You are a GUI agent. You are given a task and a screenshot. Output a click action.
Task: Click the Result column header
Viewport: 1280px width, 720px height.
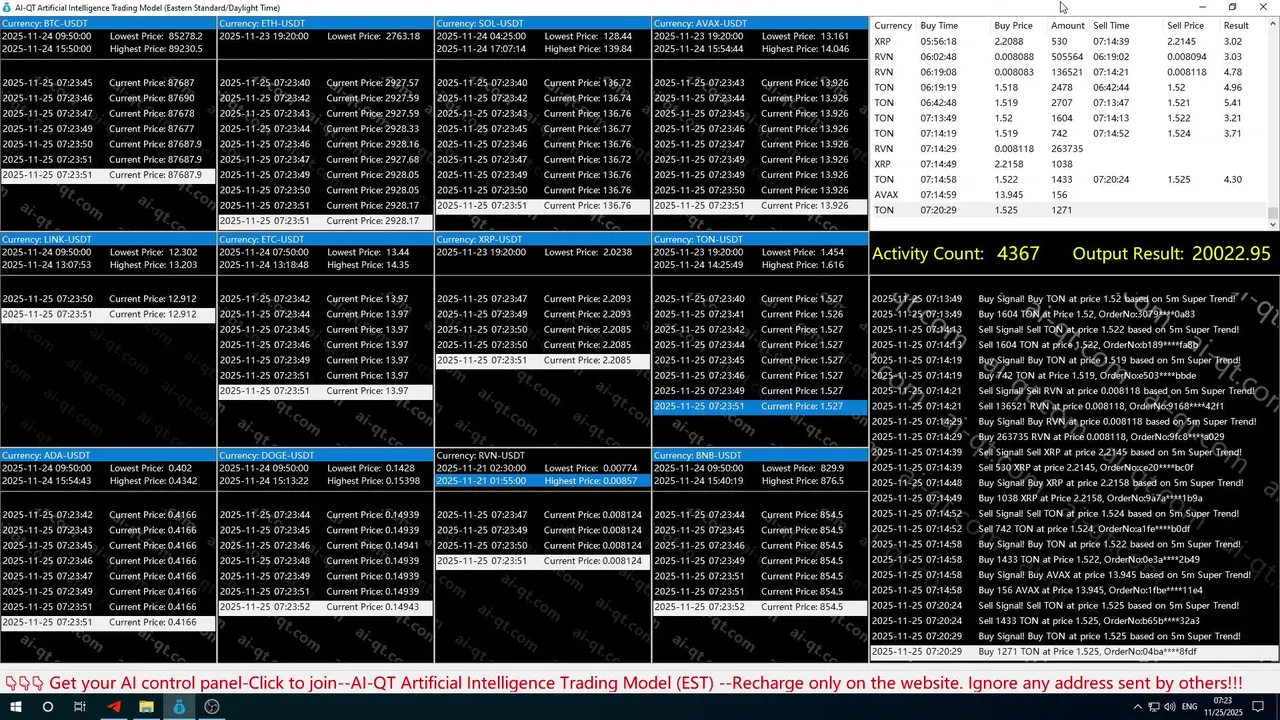click(x=1236, y=25)
